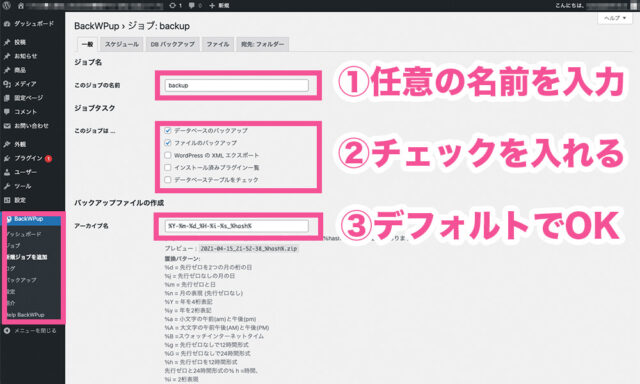The height and width of the screenshot is (384, 640).
Task: Click the 商品 pin icon
Action: coord(7,70)
